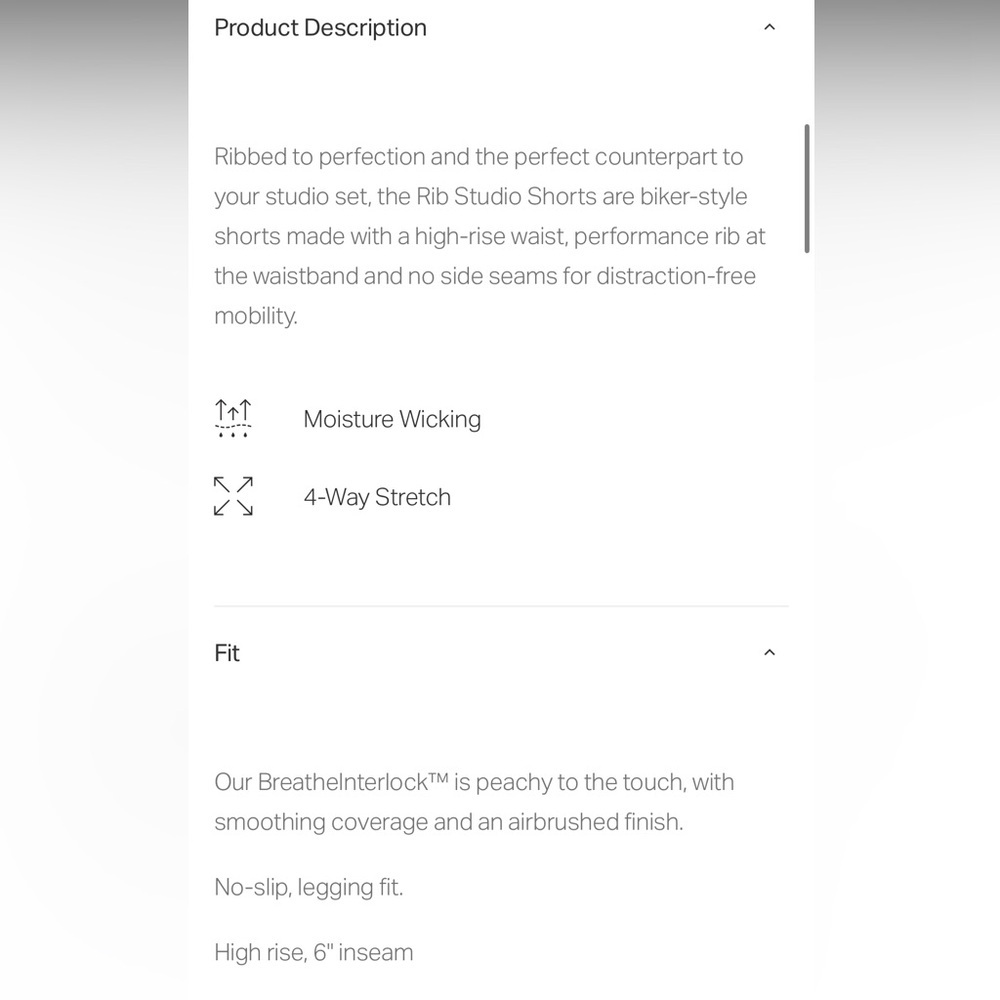Click the divider line above Fit
1000x1000 pixels.
(501, 606)
